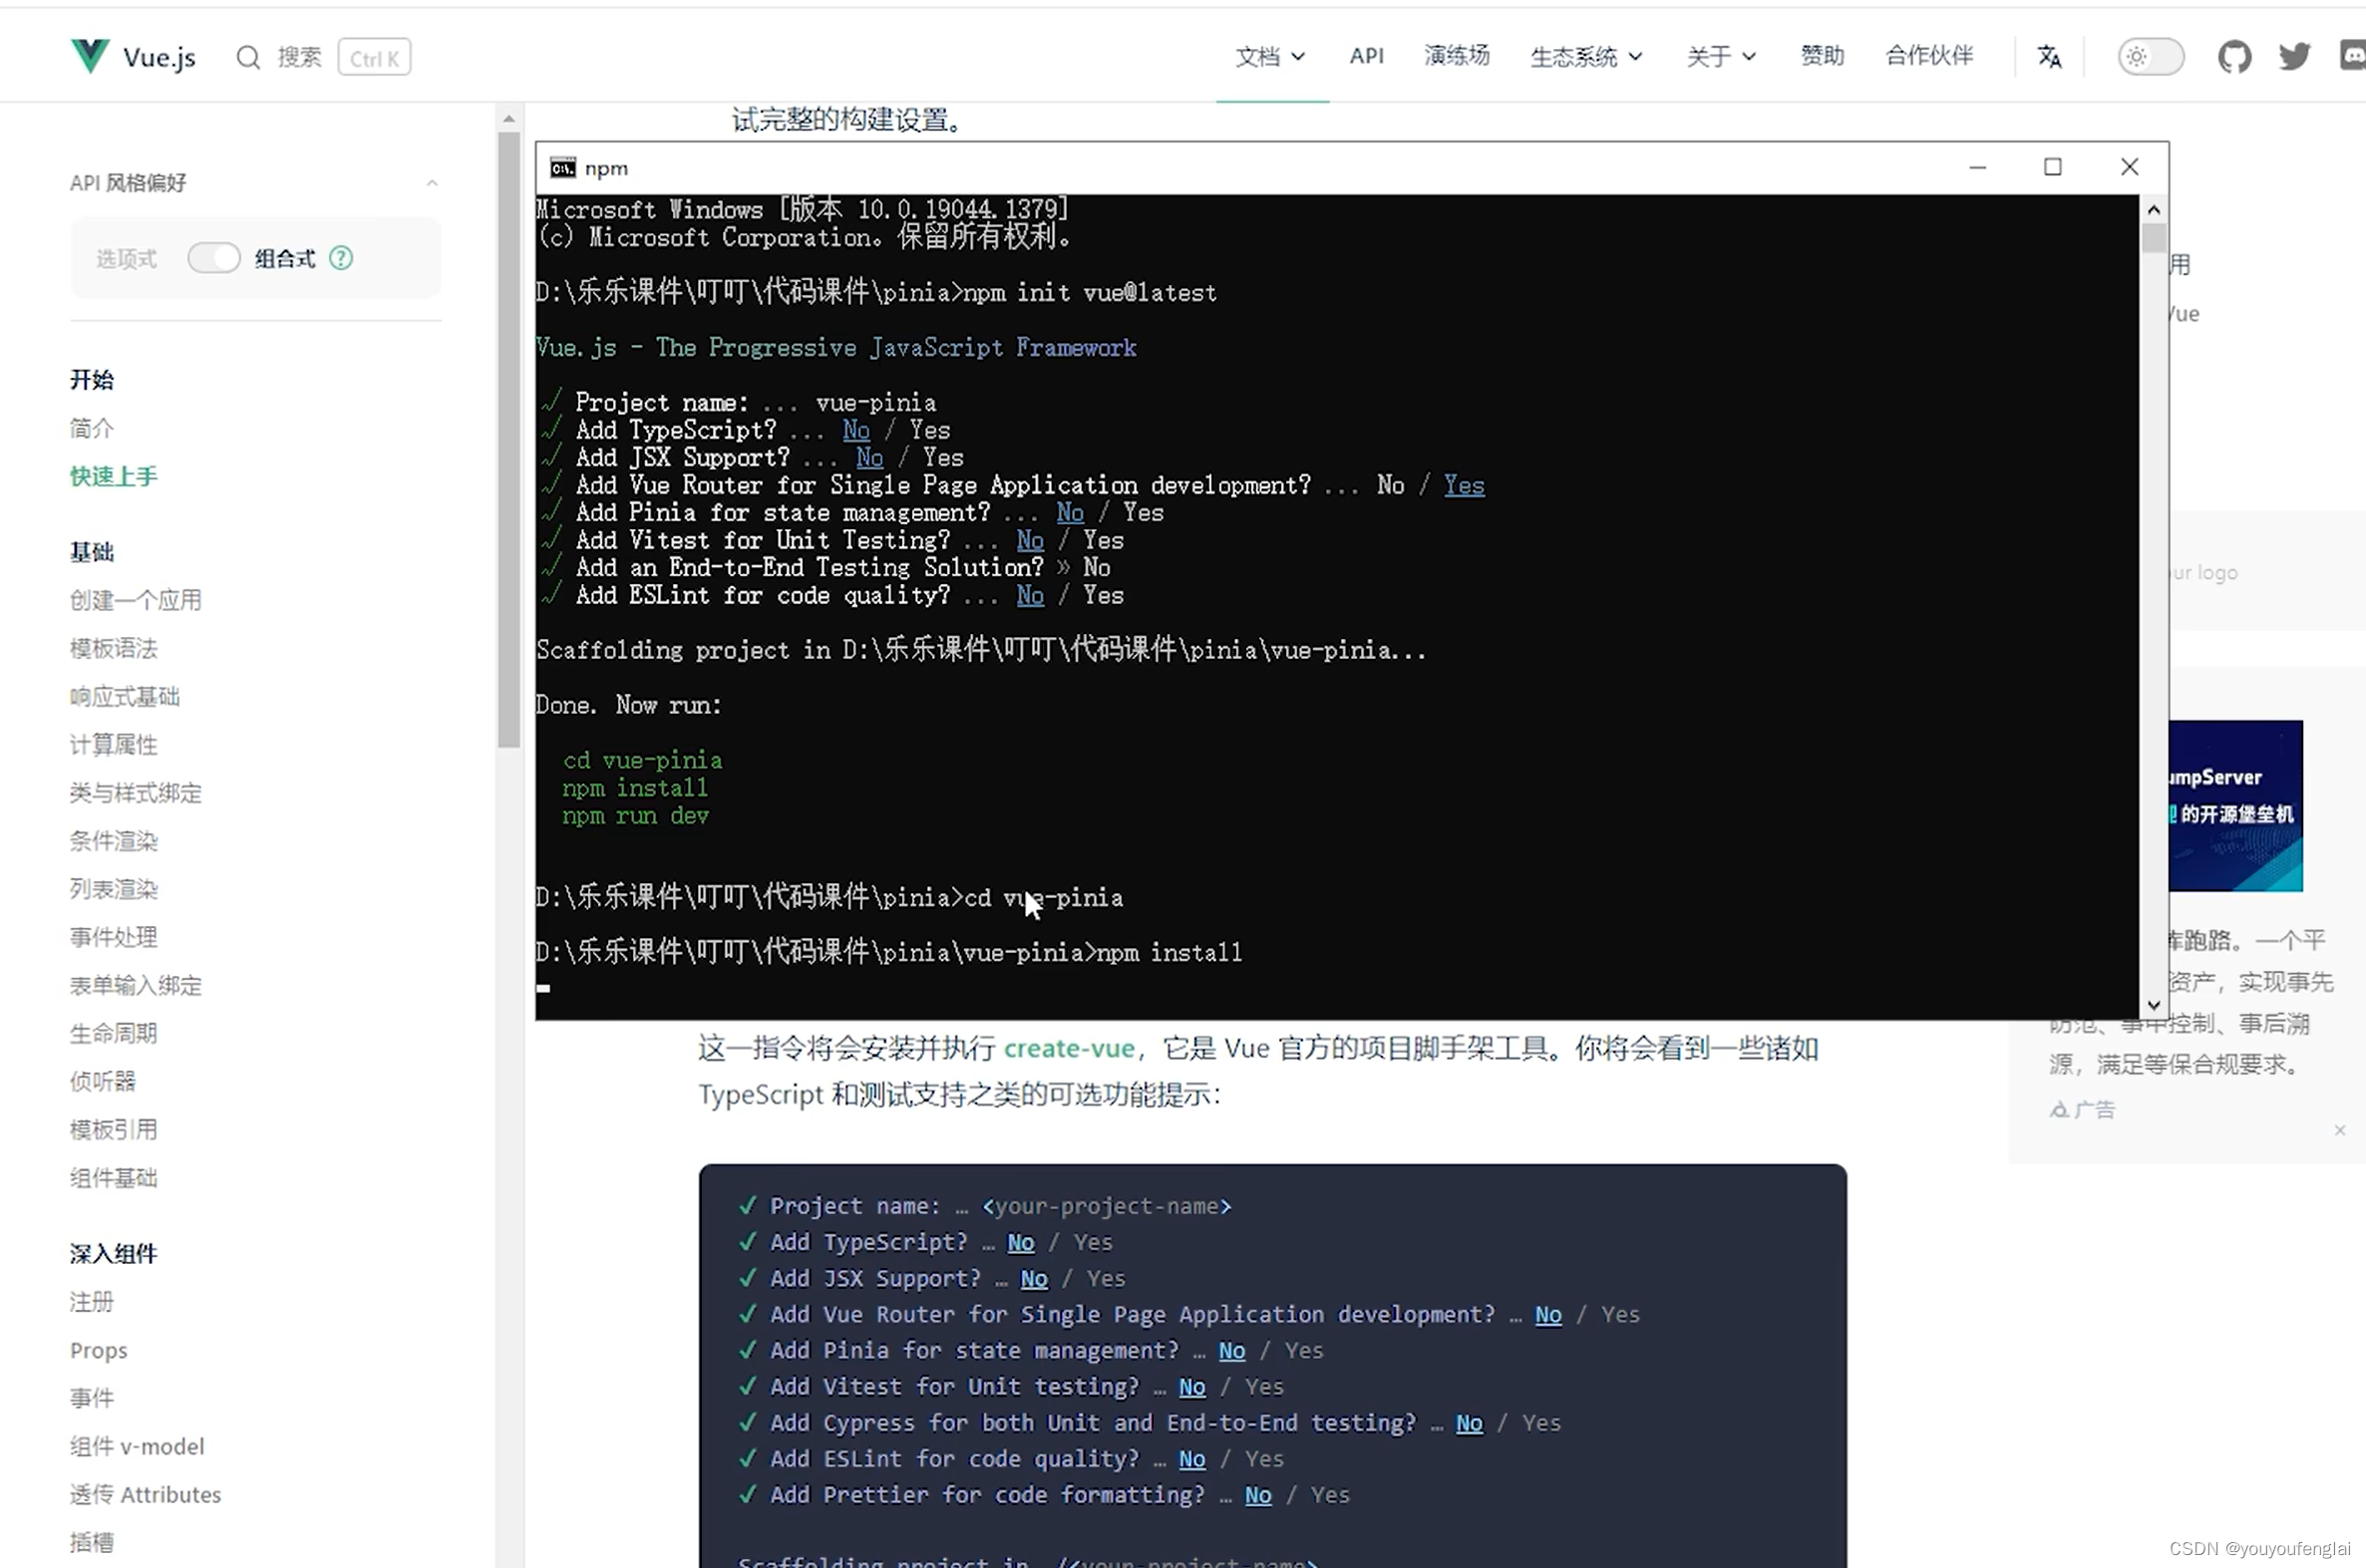Screen dimensions: 2366x1568
Task: Open the 合作伙伴 nav item
Action: click(x=1929, y=56)
